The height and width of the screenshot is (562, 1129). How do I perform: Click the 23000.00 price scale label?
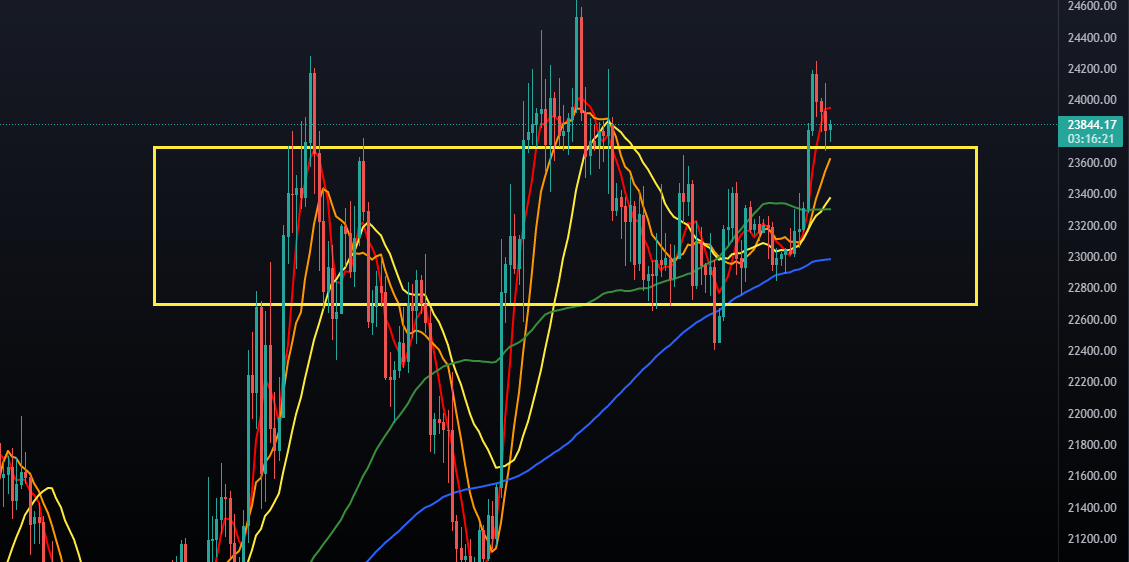[x=1093, y=257]
